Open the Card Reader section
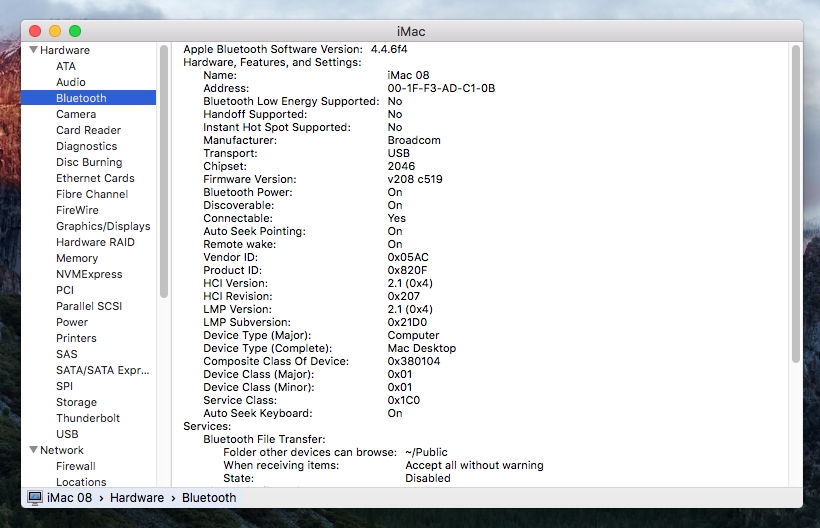The width and height of the screenshot is (820, 528). [x=88, y=130]
